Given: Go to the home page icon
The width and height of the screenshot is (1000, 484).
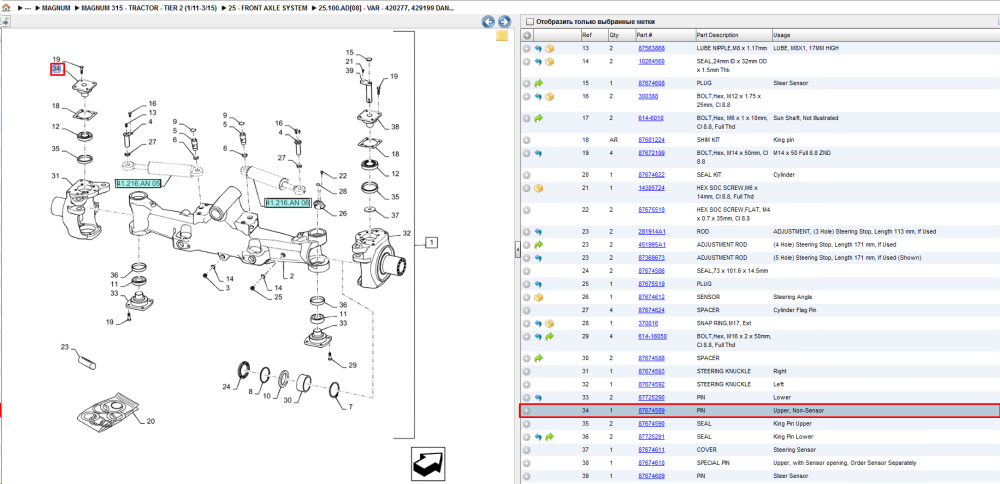Looking at the screenshot, I should [6, 8].
